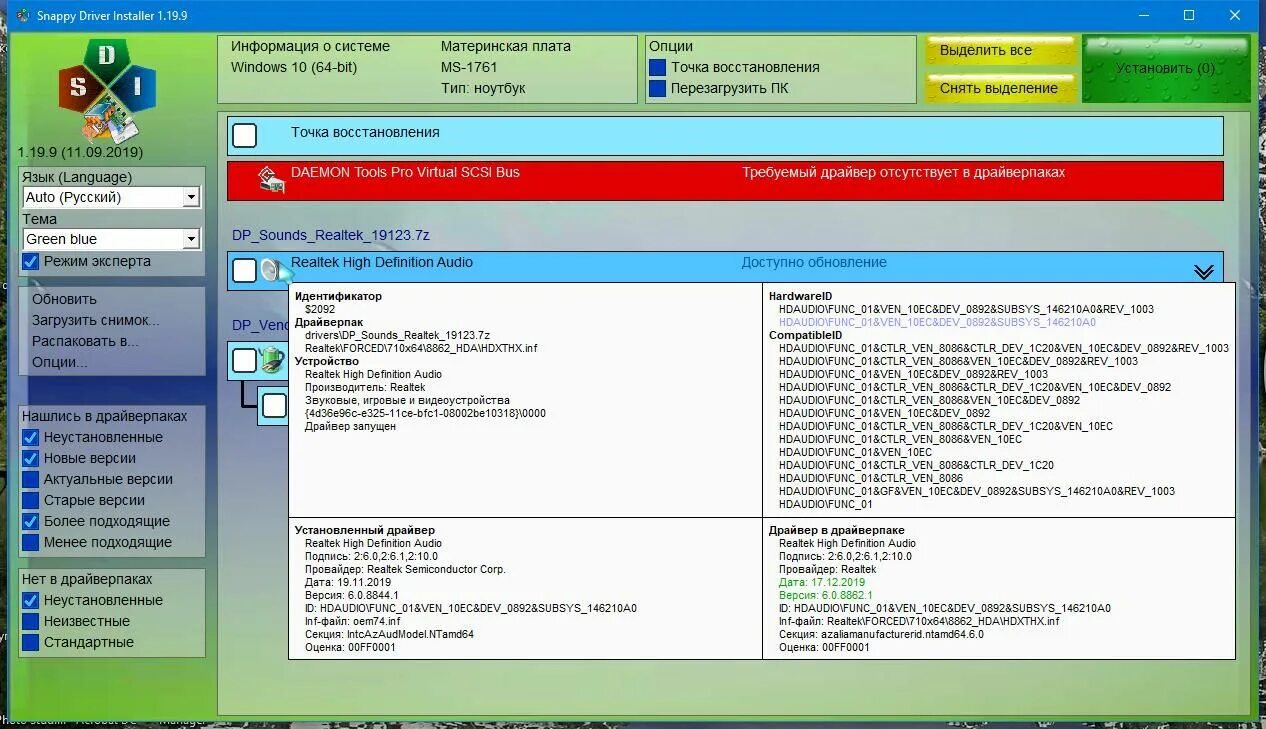The height and width of the screenshot is (729, 1266).
Task: Expand the Realtek High Definition Audio details chevron
Action: point(1204,272)
